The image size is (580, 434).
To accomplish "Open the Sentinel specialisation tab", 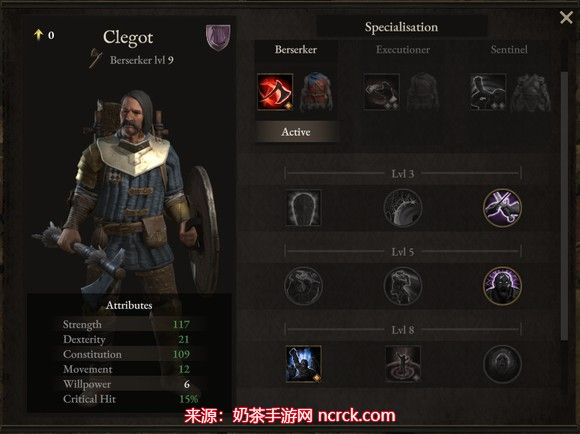I will (509, 50).
